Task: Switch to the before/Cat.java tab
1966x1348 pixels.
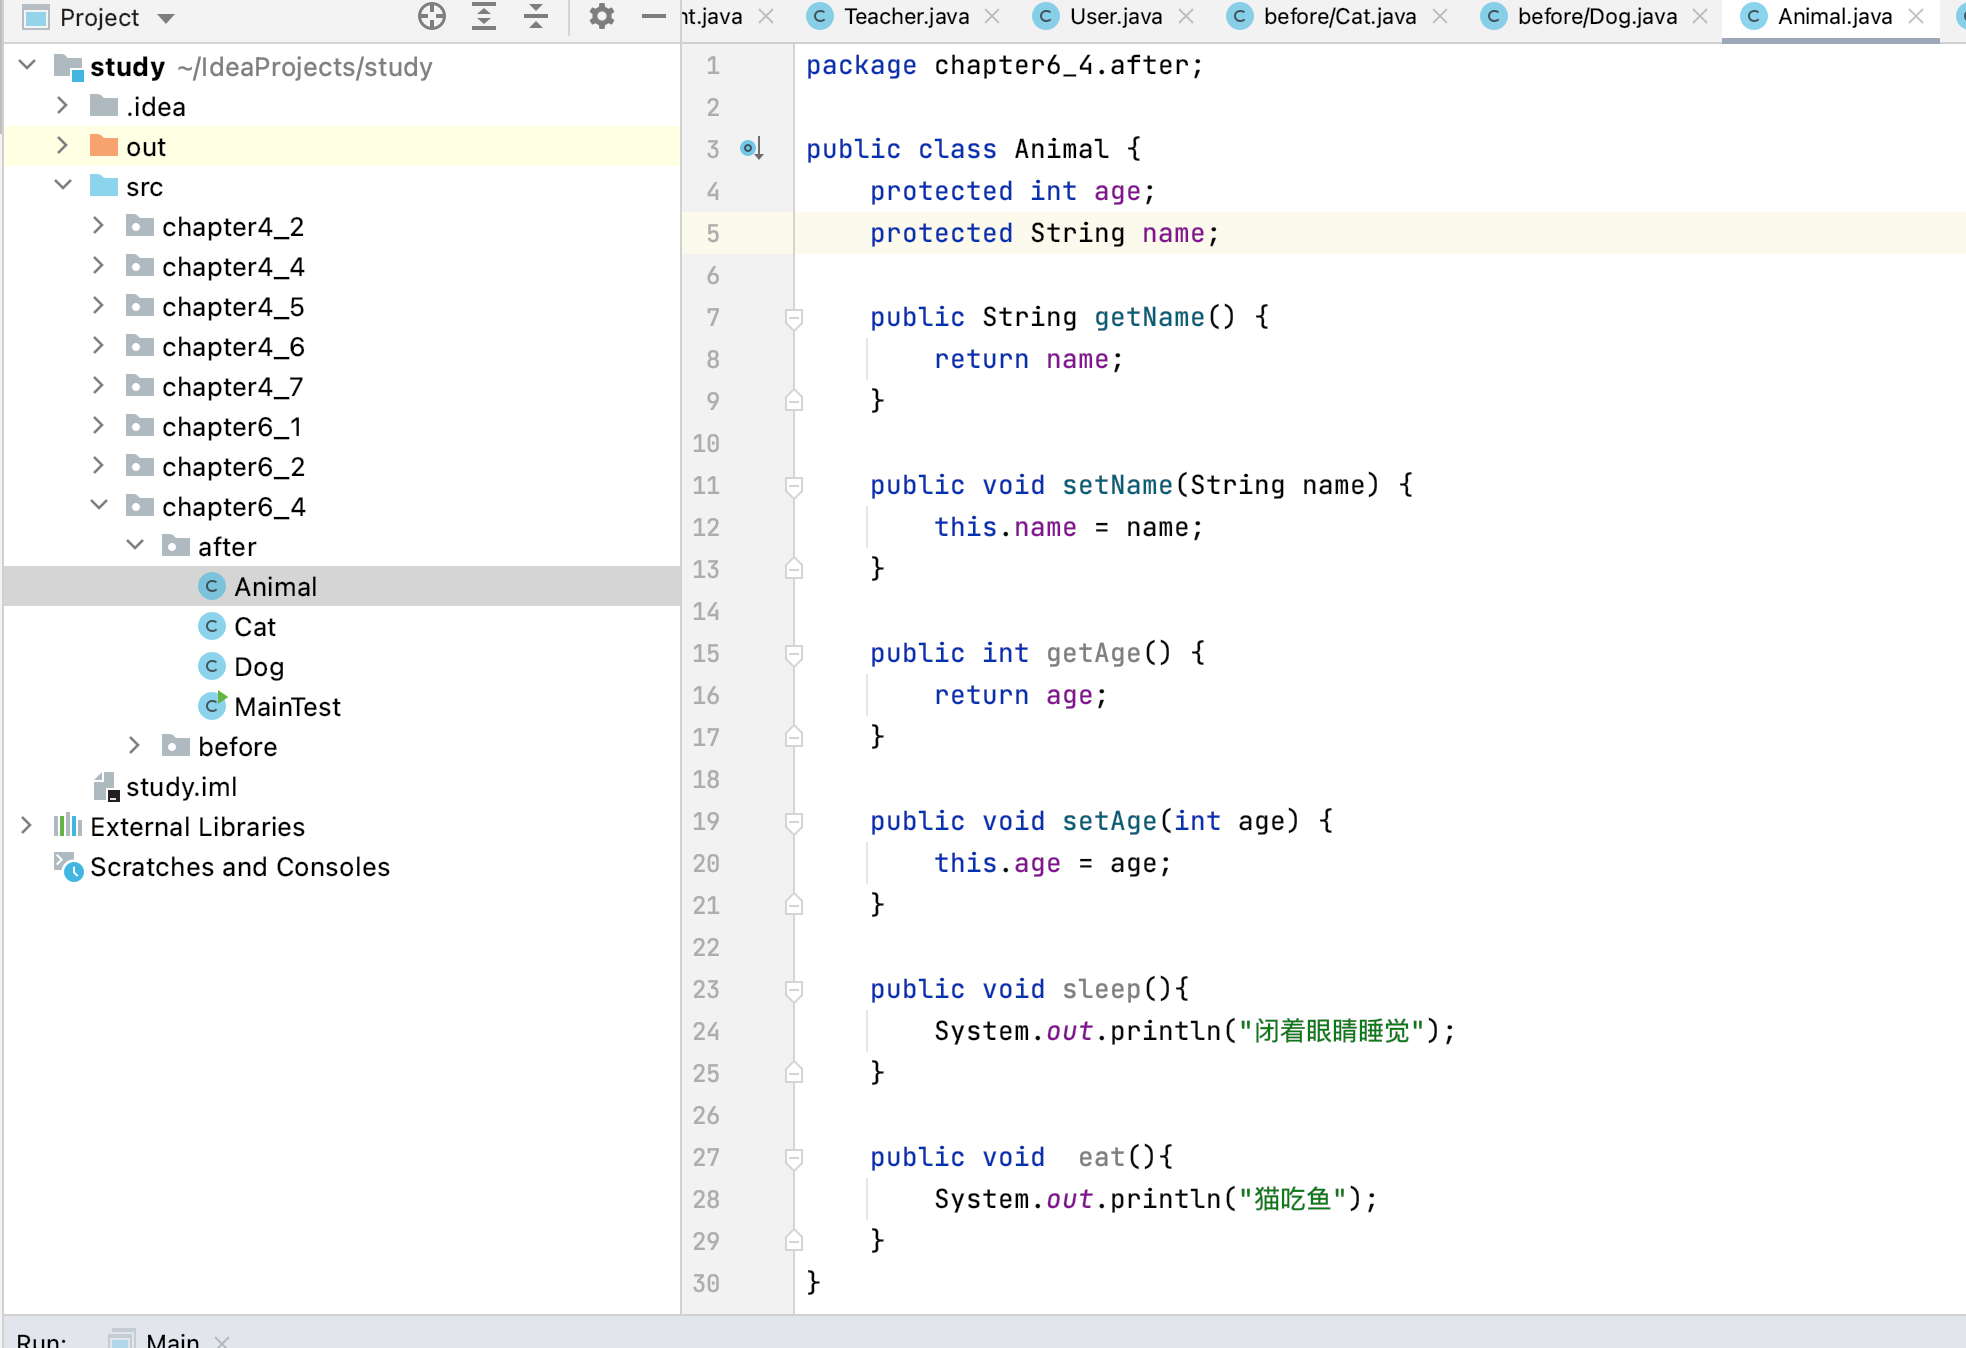Action: click(x=1340, y=16)
